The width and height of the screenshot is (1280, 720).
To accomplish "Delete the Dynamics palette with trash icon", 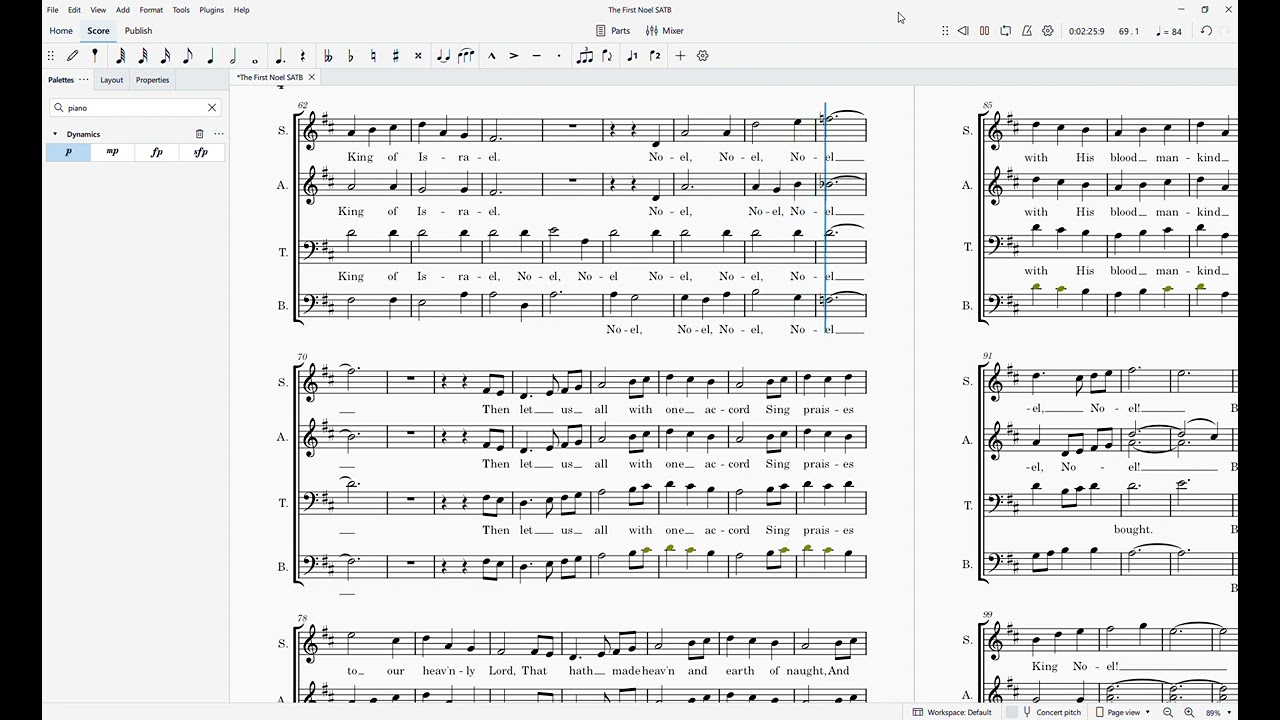I will tap(200, 134).
